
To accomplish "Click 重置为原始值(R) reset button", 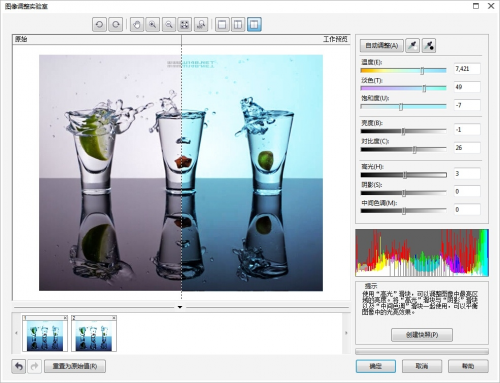I will coord(75,366).
